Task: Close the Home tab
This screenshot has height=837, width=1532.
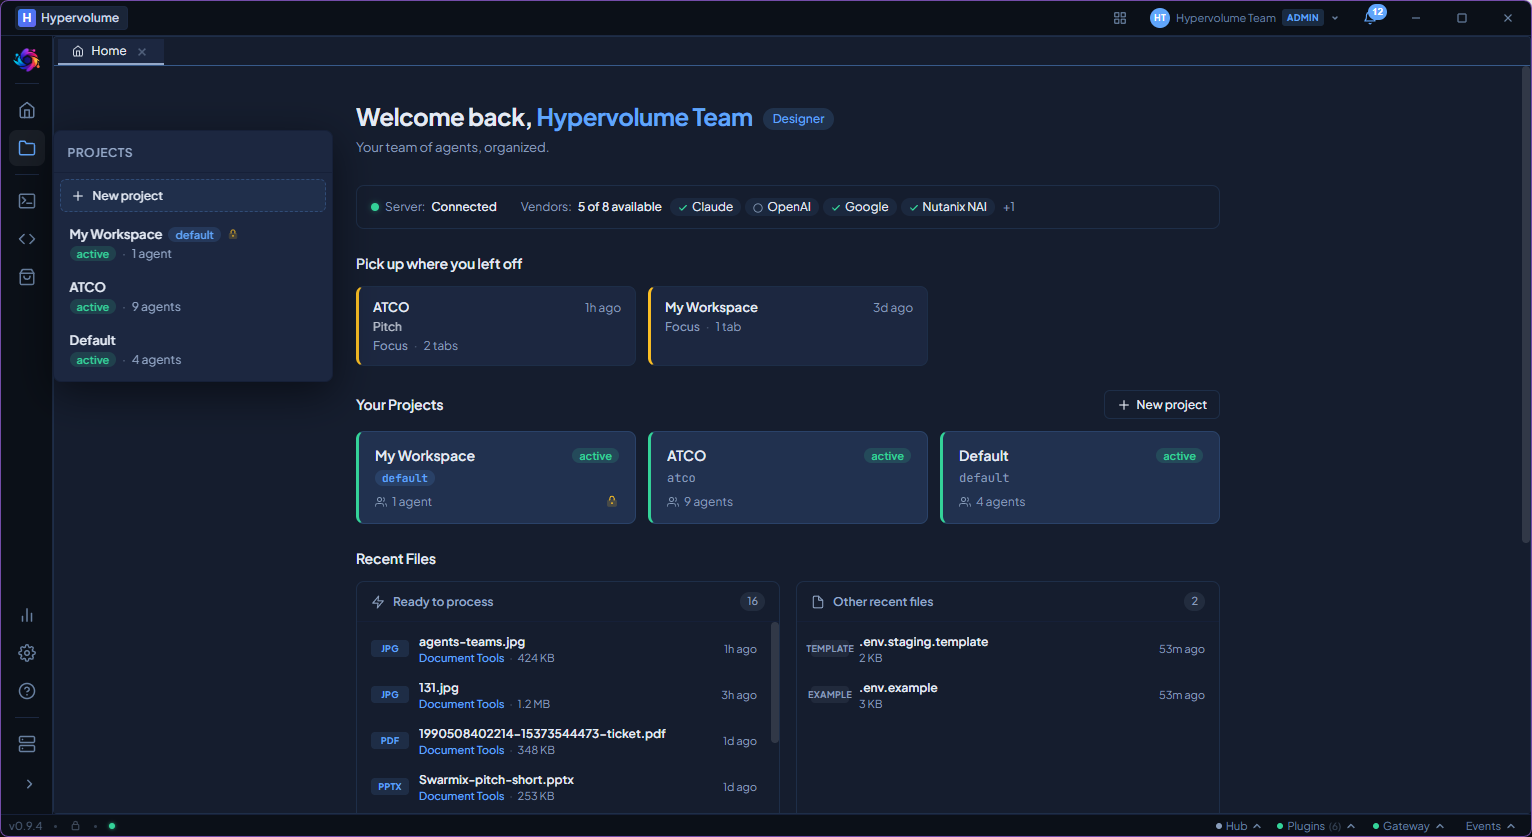Action: point(142,52)
